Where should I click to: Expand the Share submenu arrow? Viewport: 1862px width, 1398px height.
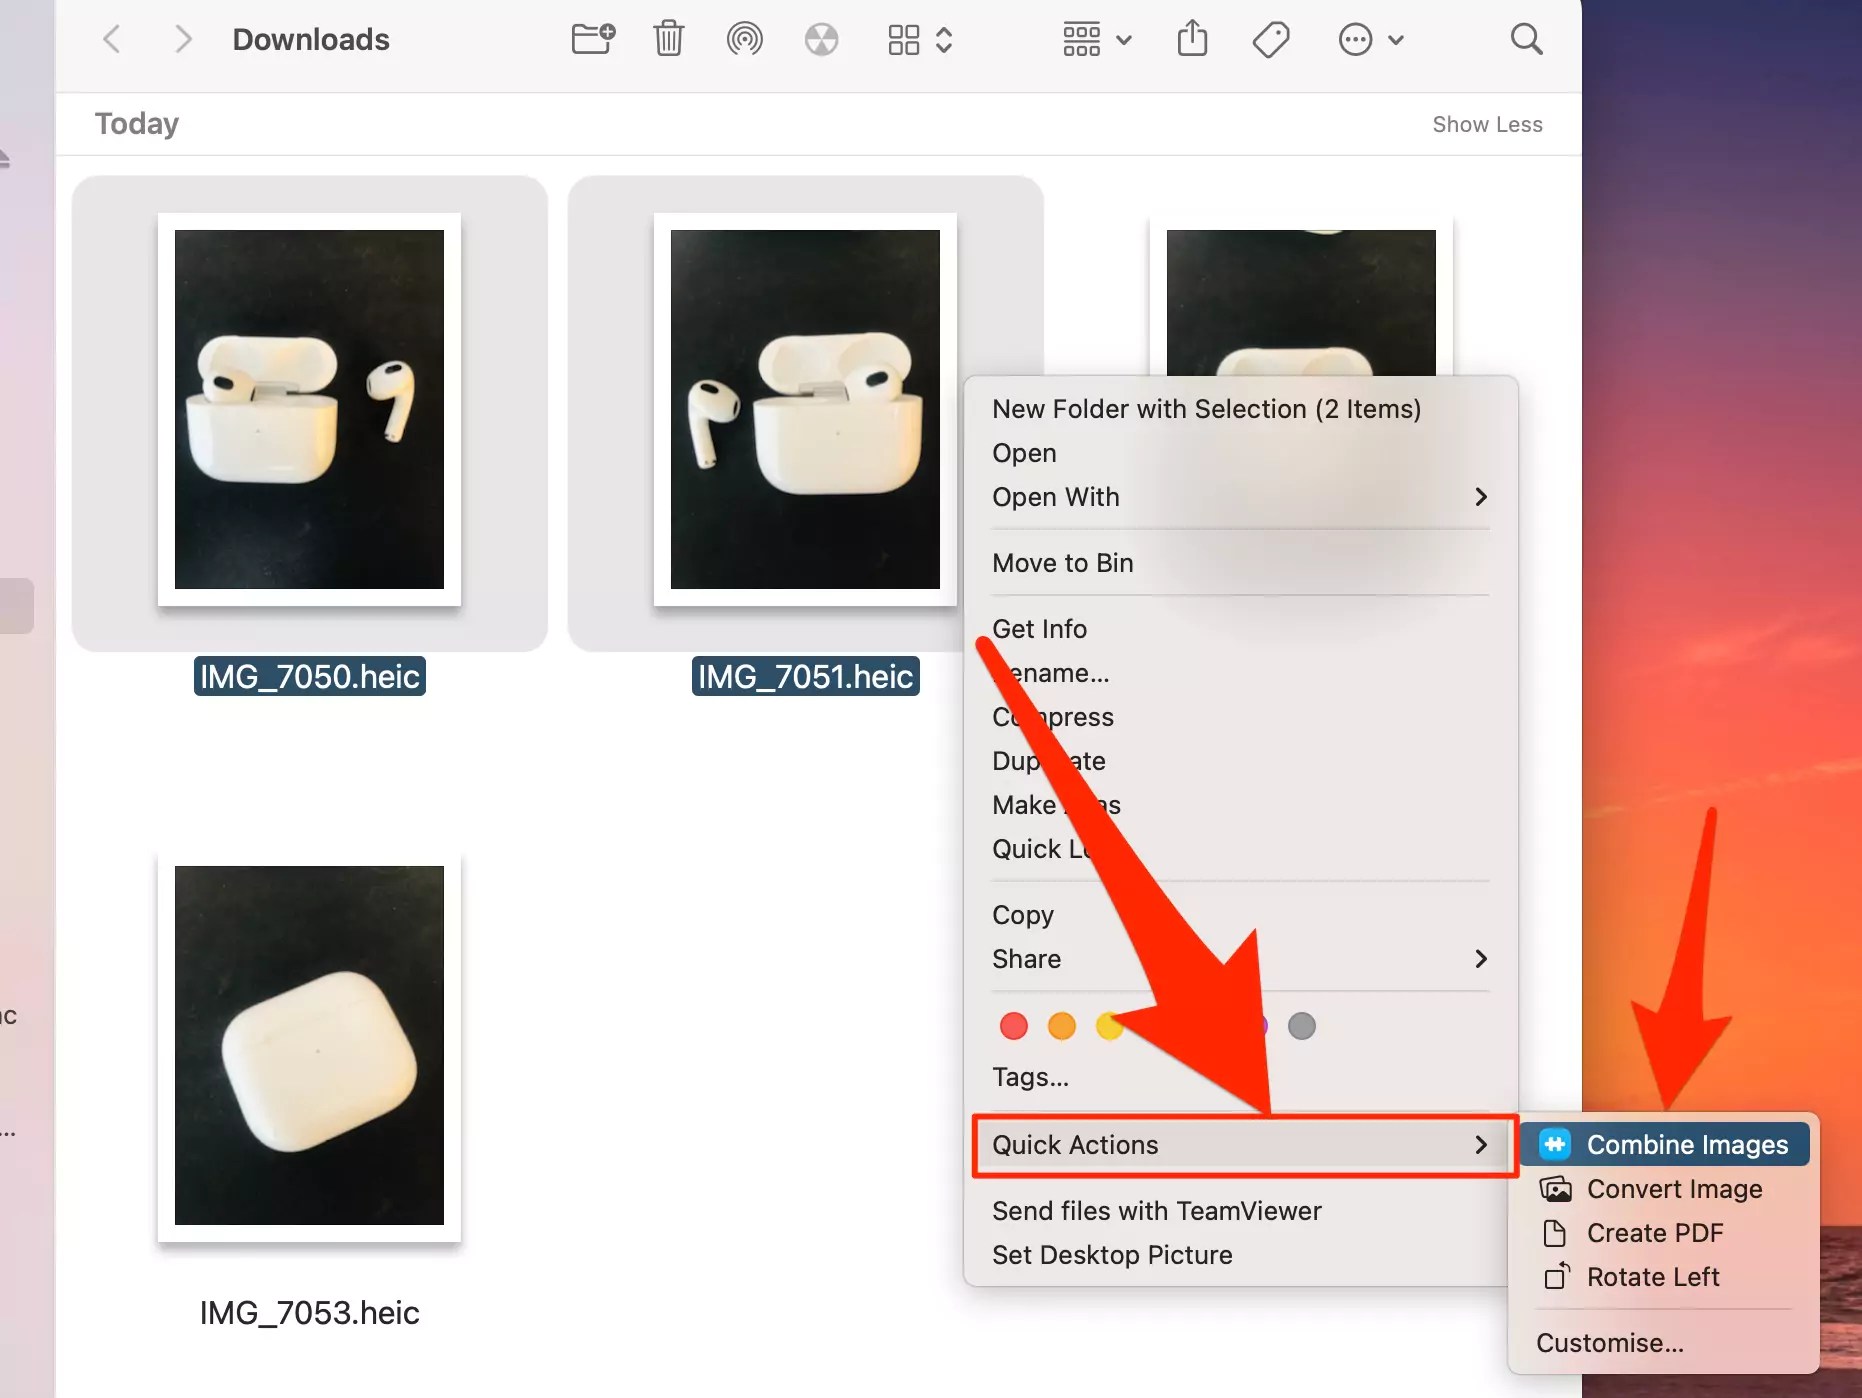click(x=1480, y=958)
